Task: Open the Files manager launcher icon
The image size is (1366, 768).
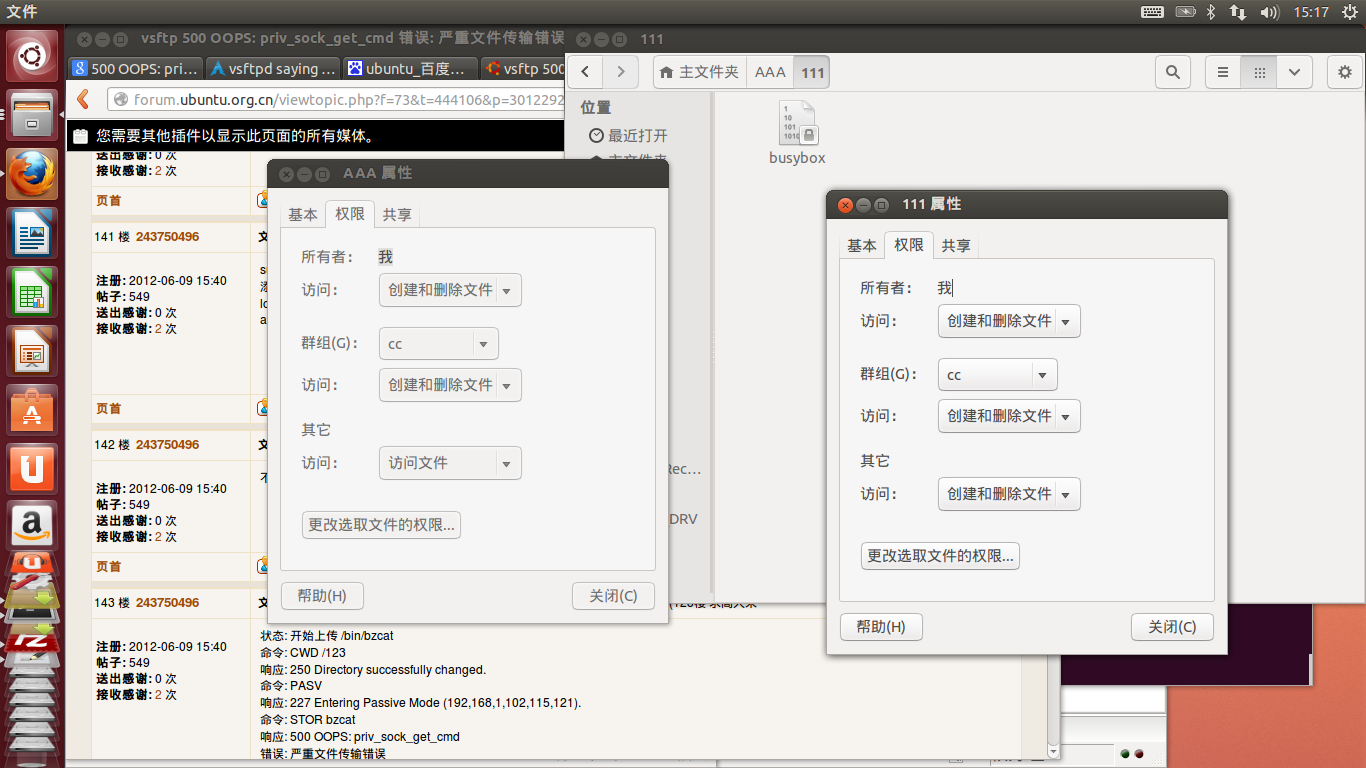Action: 33,114
